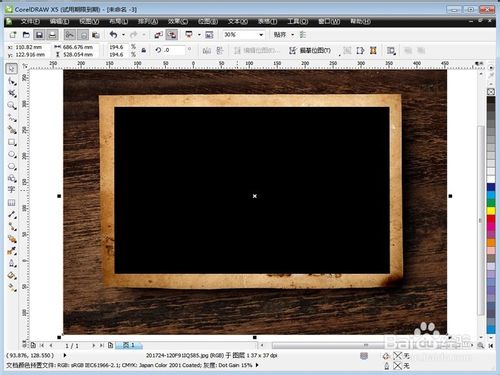
Task: Open the 工具 (Tools) menu
Action: point(298,21)
